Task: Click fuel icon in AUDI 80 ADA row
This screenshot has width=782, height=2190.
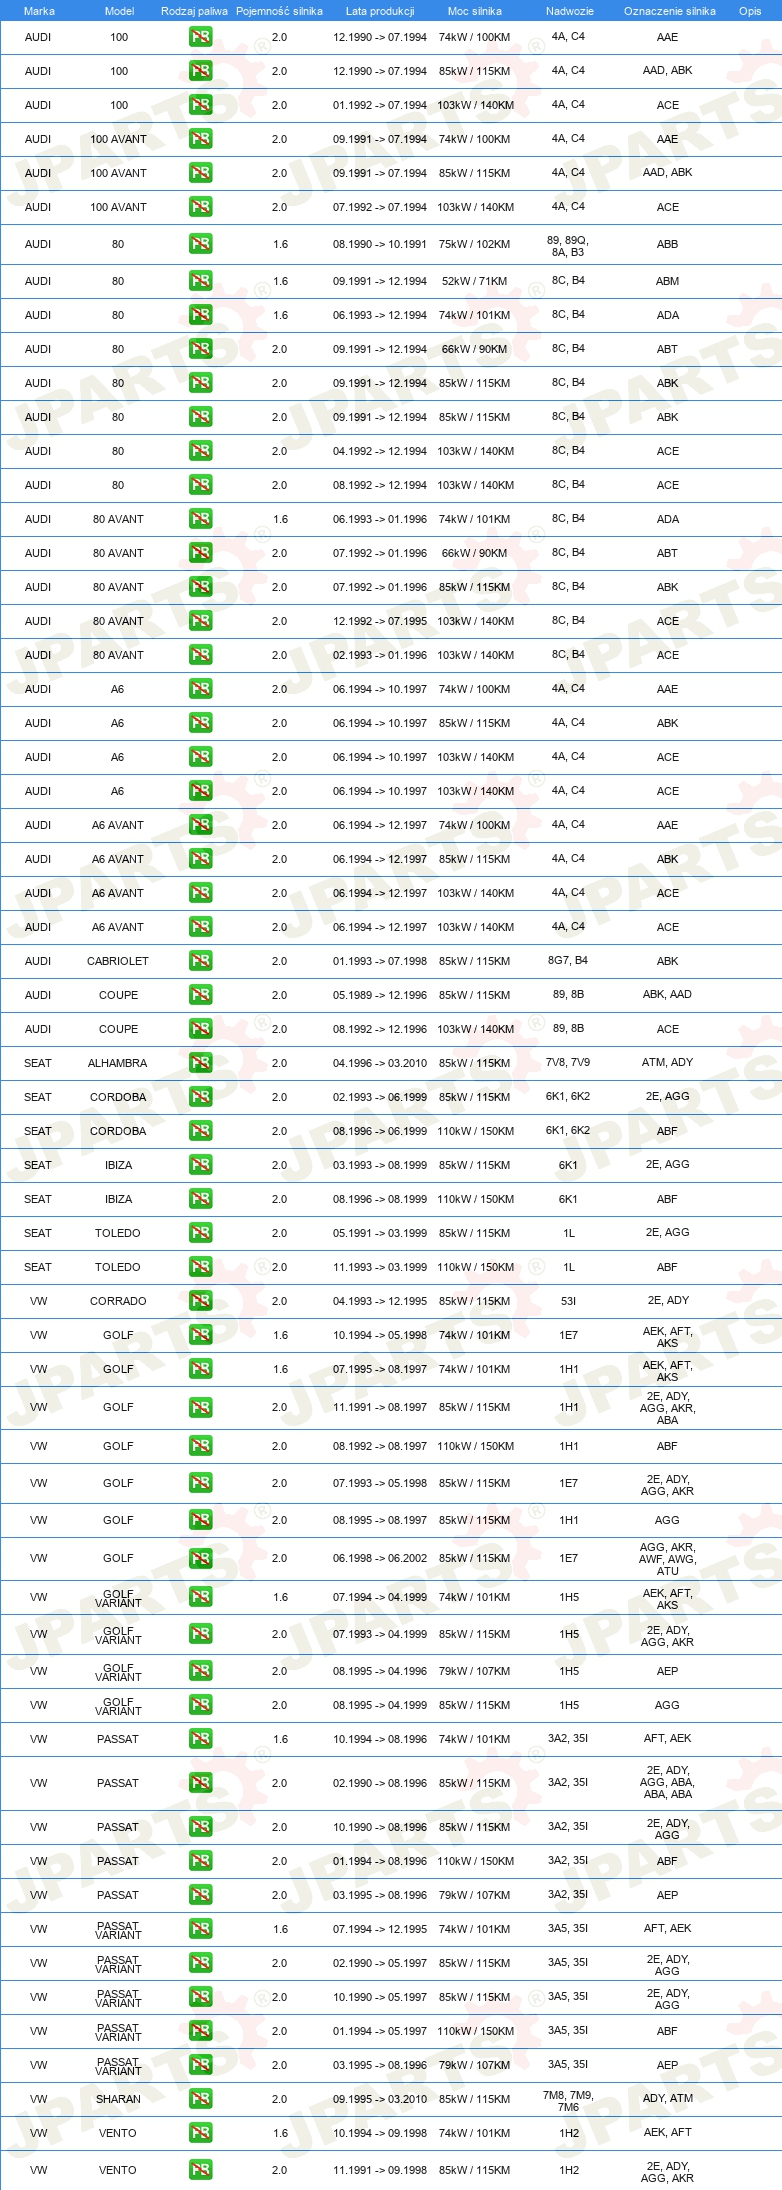Action: coord(200,315)
